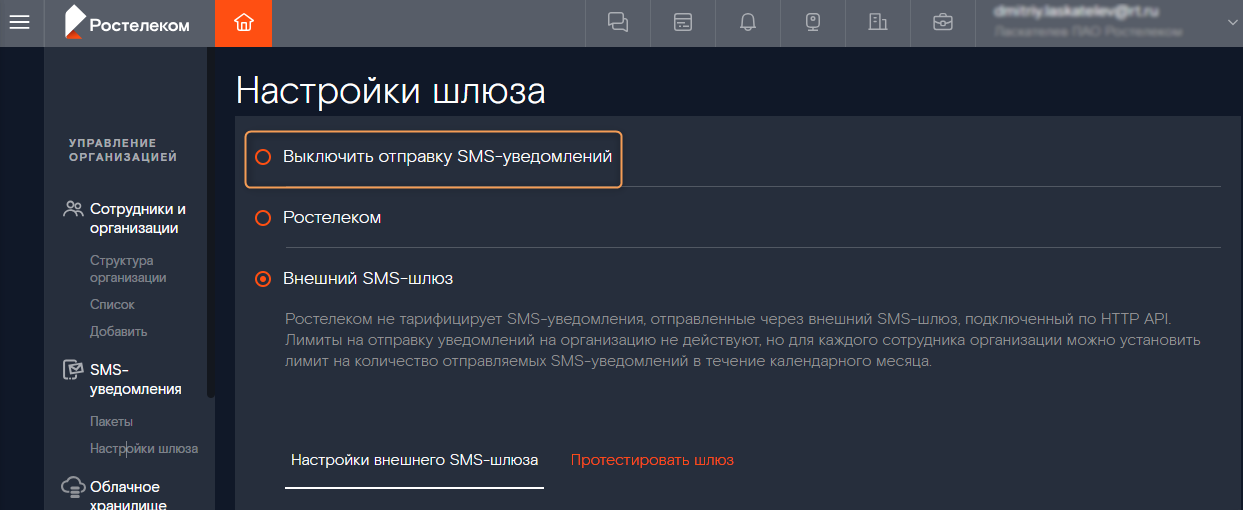Open the organization building icon
This screenshot has height=510, width=1243.
click(x=878, y=23)
